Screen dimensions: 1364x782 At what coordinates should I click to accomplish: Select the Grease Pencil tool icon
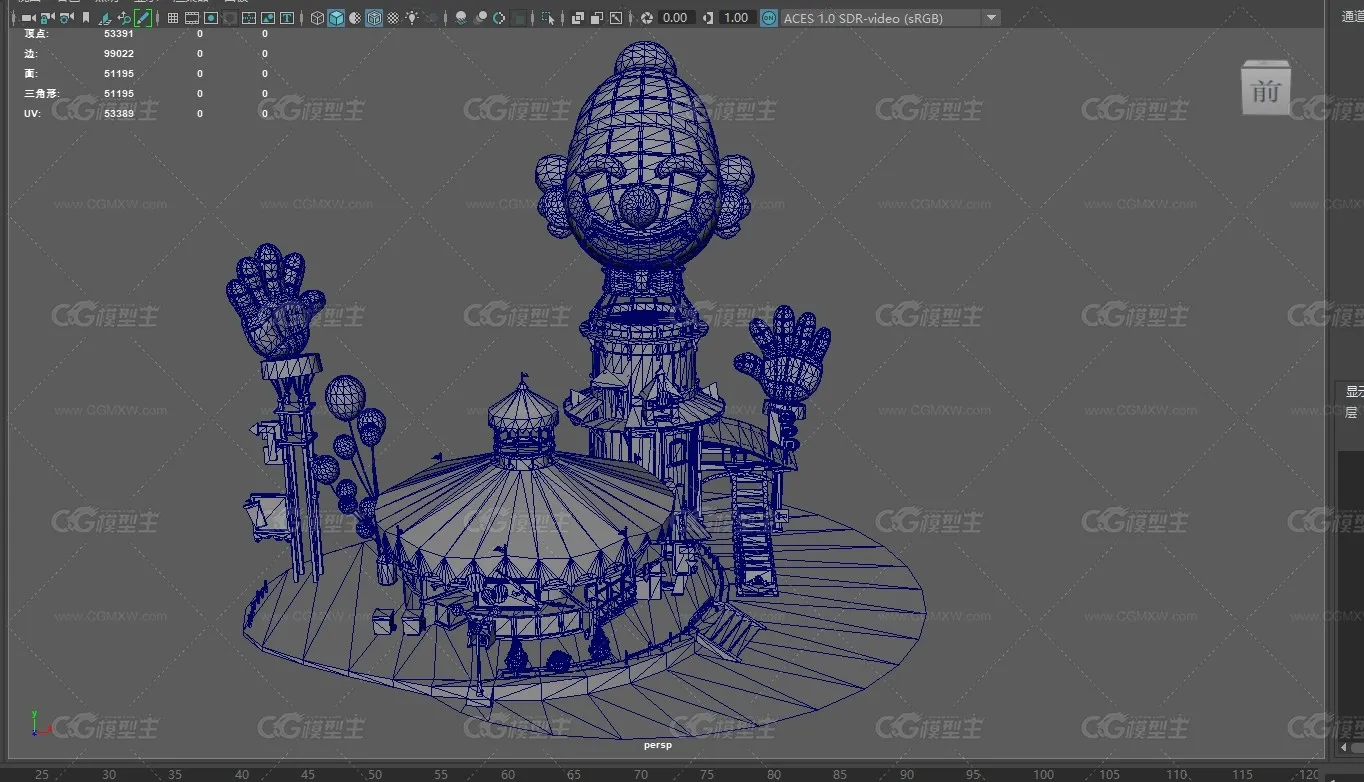pyautogui.click(x=143, y=18)
